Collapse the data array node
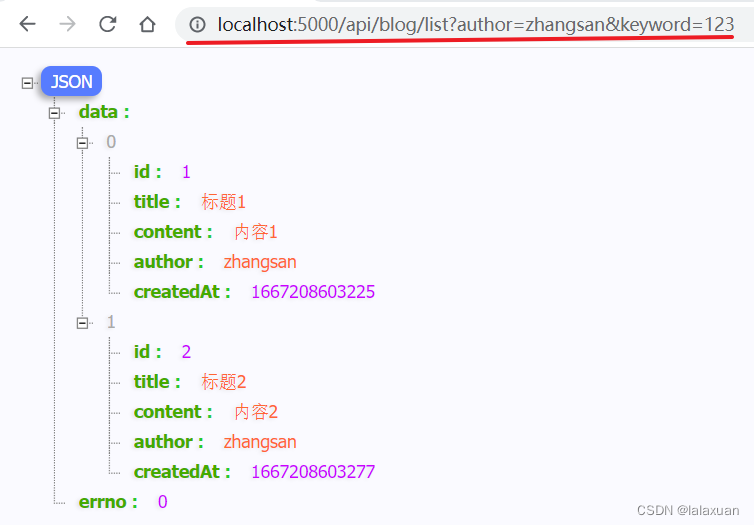 tap(54, 113)
